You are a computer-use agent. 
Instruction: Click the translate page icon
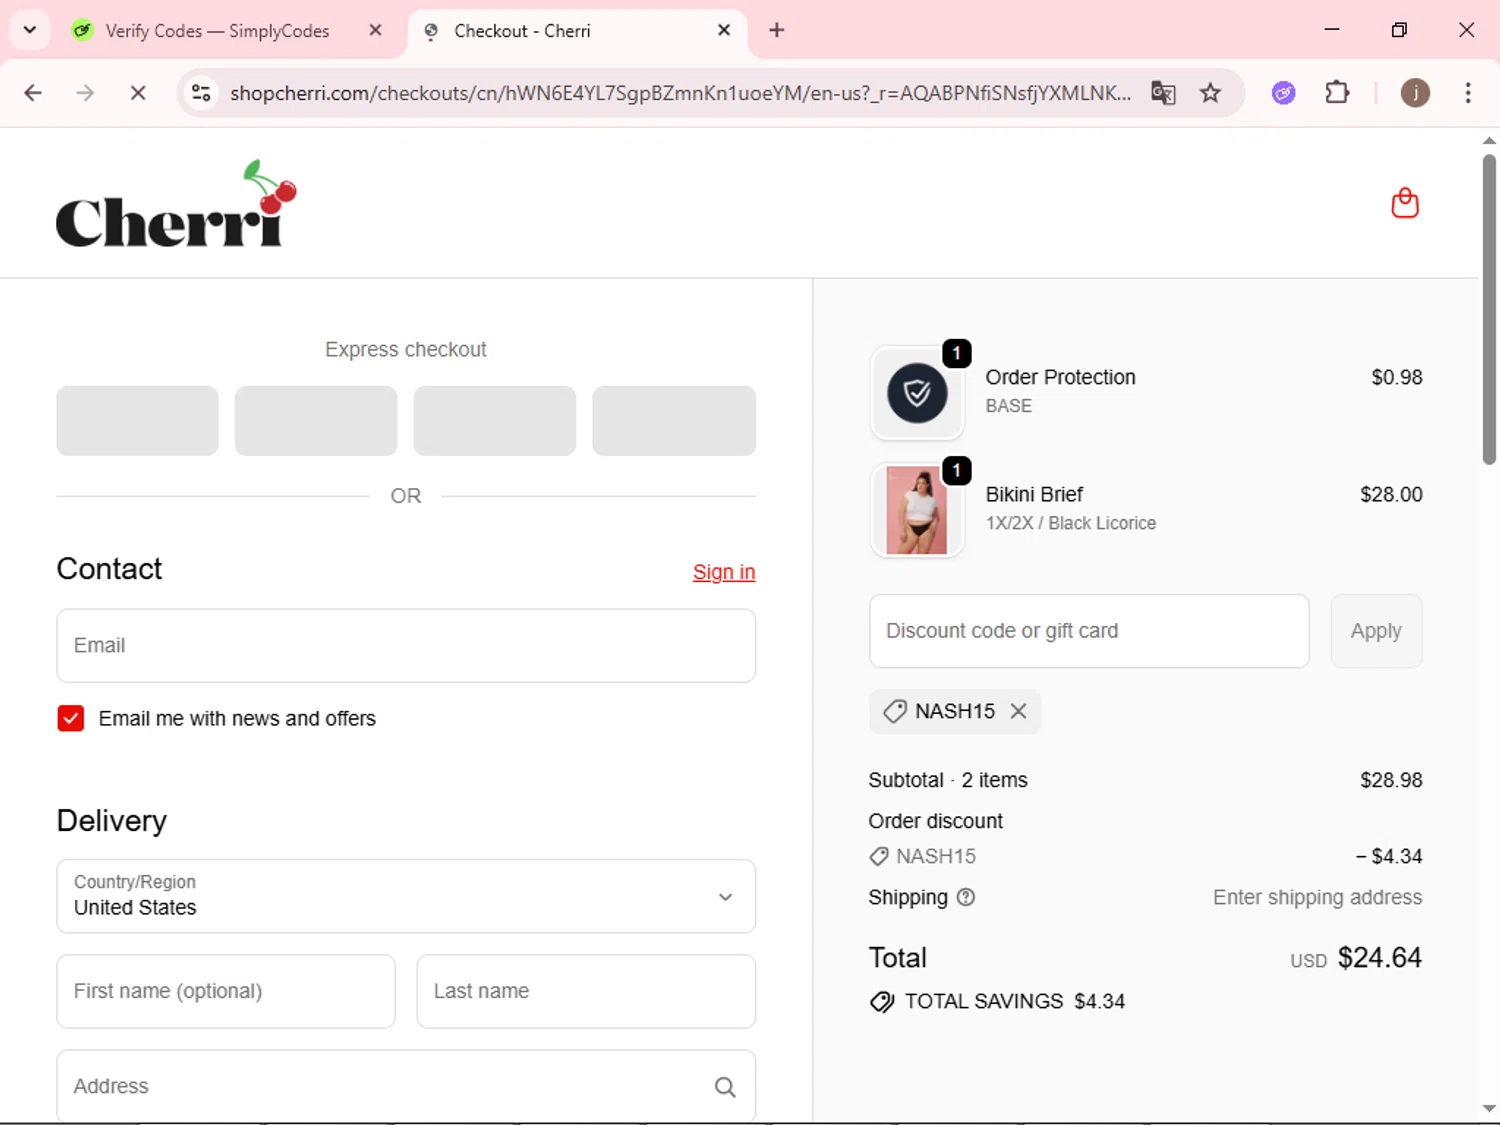[x=1163, y=93]
